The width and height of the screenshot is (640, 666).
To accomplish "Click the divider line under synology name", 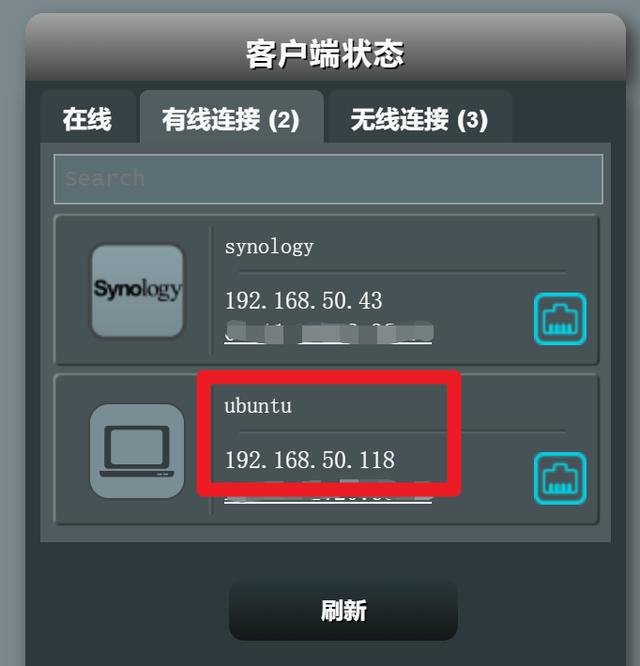I will point(403,272).
